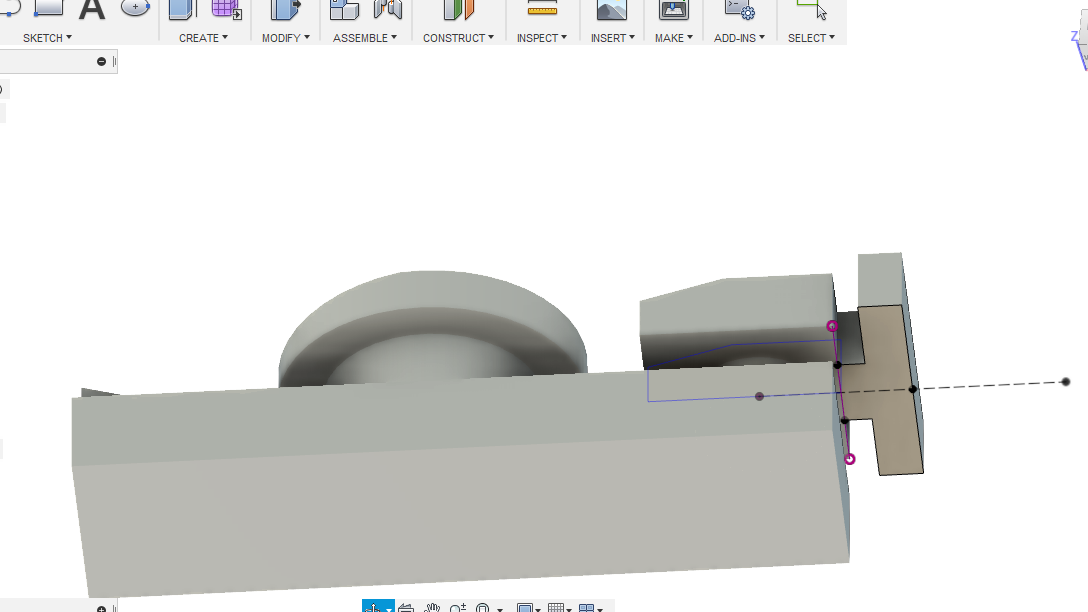Select the black endpoint of the dashed line
This screenshot has width=1088, height=612.
tap(1066, 382)
